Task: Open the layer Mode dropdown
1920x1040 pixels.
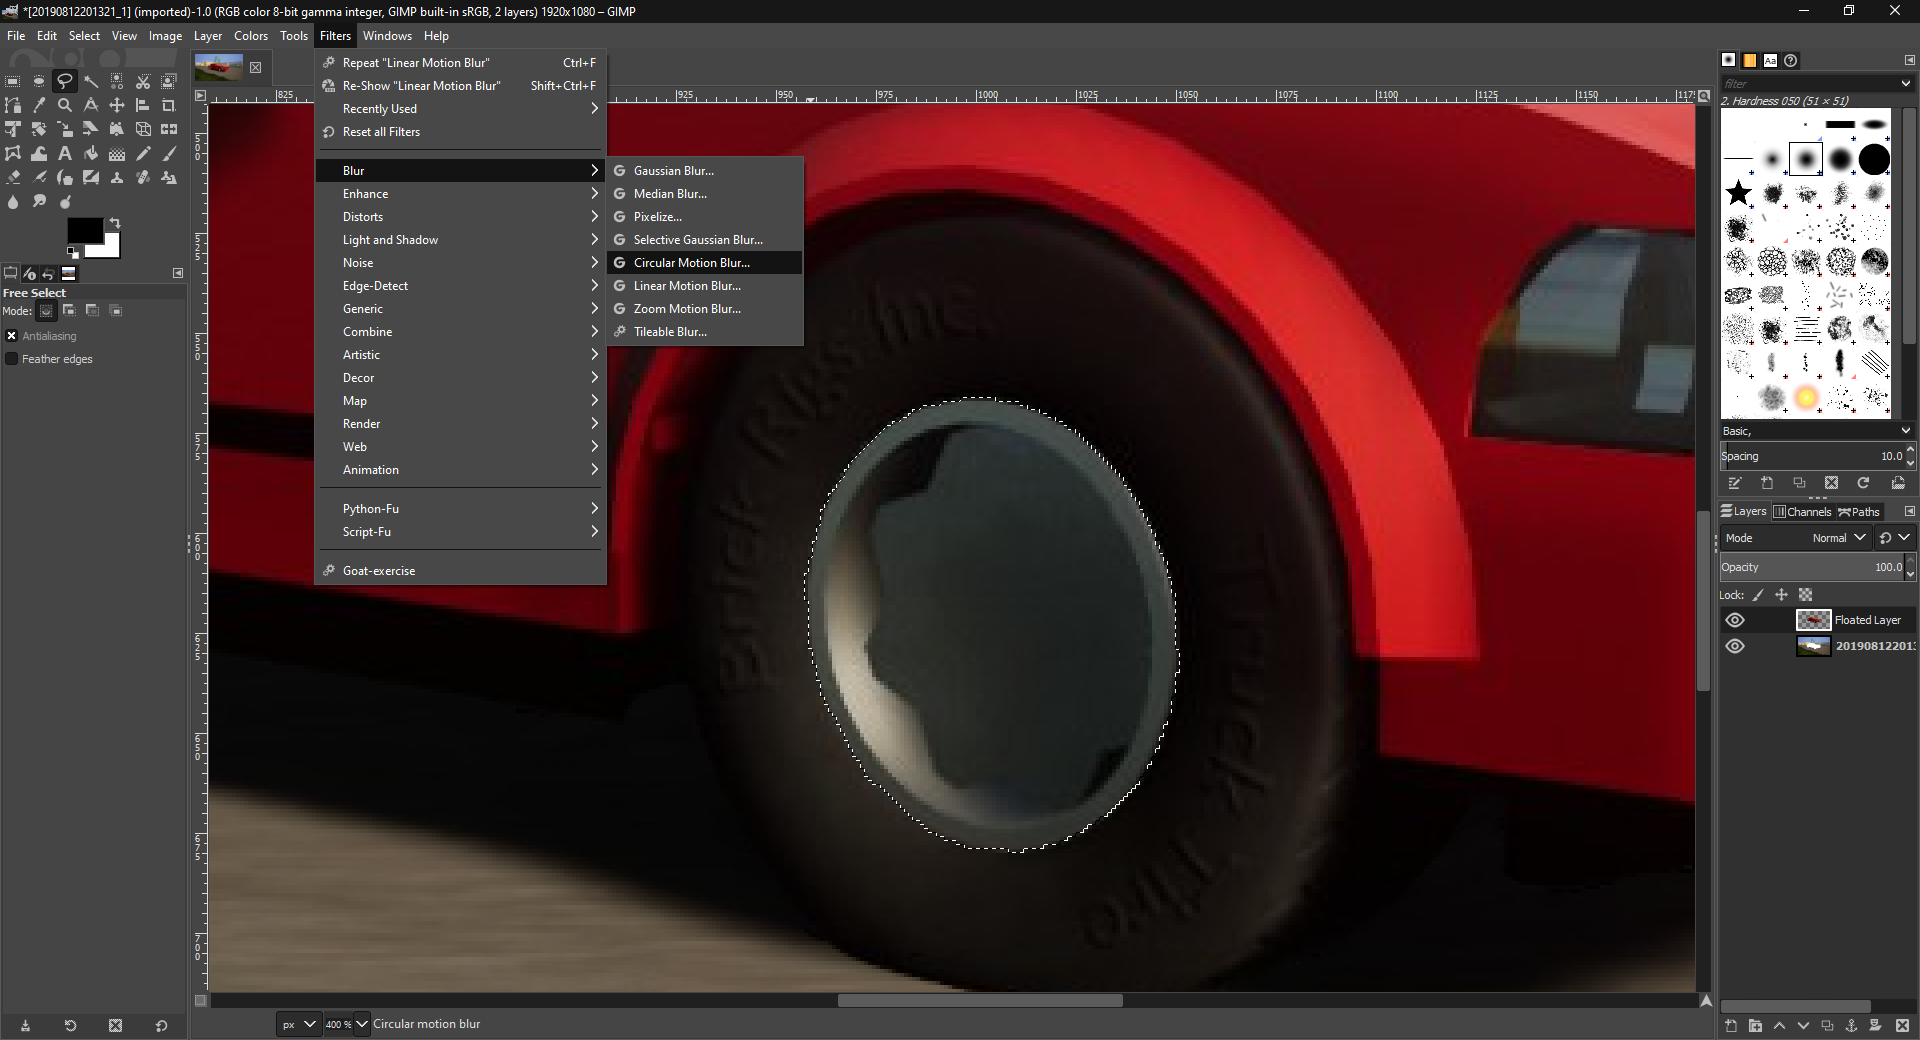Action: [1838, 538]
